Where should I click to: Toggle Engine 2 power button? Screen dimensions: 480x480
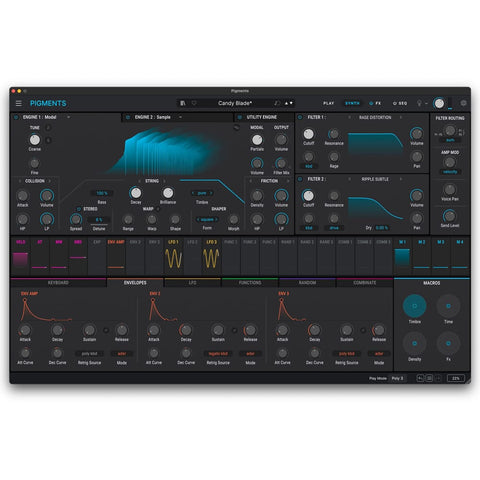[x=128, y=117]
